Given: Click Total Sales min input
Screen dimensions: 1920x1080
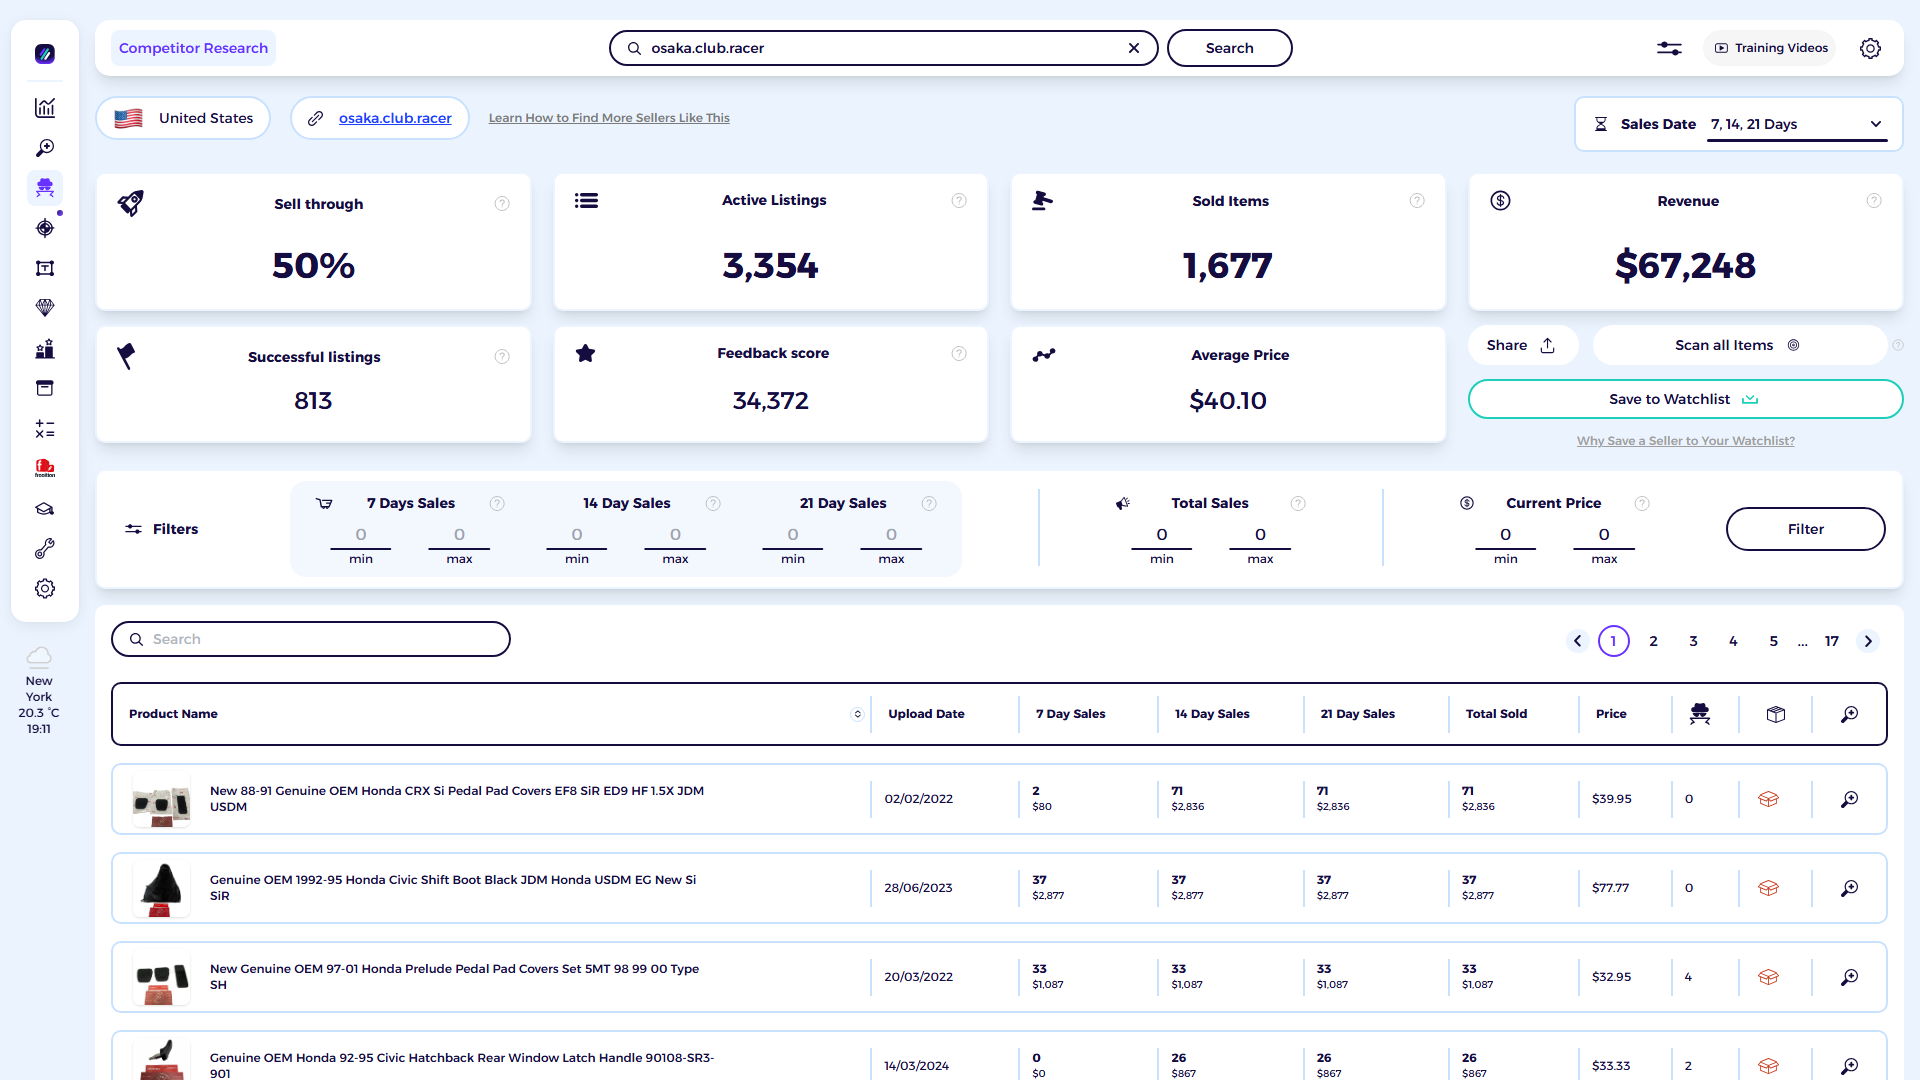Looking at the screenshot, I should point(1162,535).
